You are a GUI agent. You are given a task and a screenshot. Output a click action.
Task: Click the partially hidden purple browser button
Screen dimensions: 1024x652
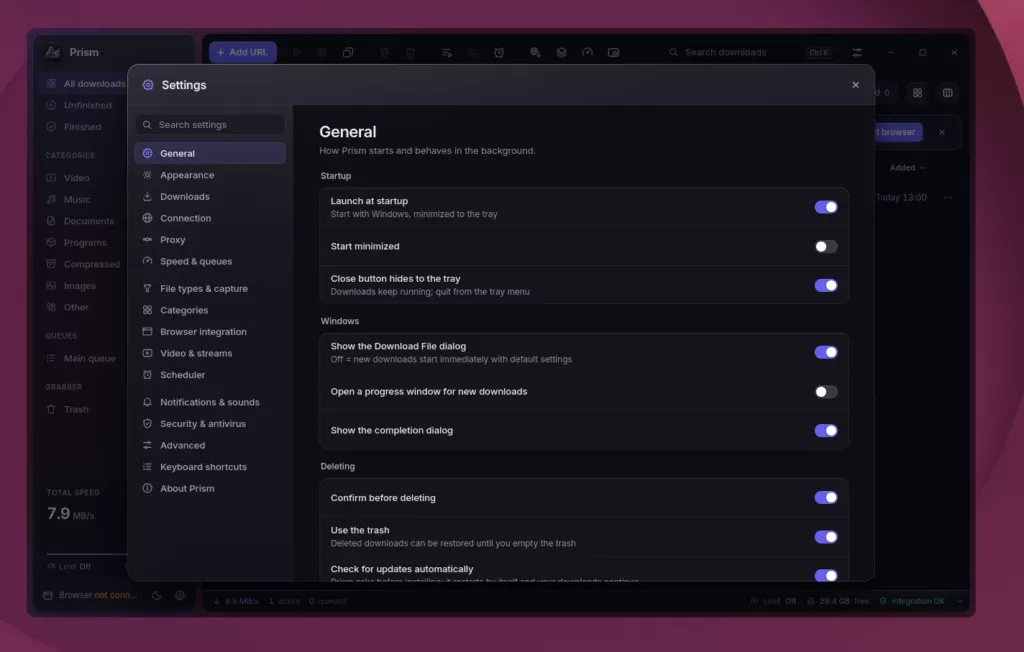coord(899,132)
